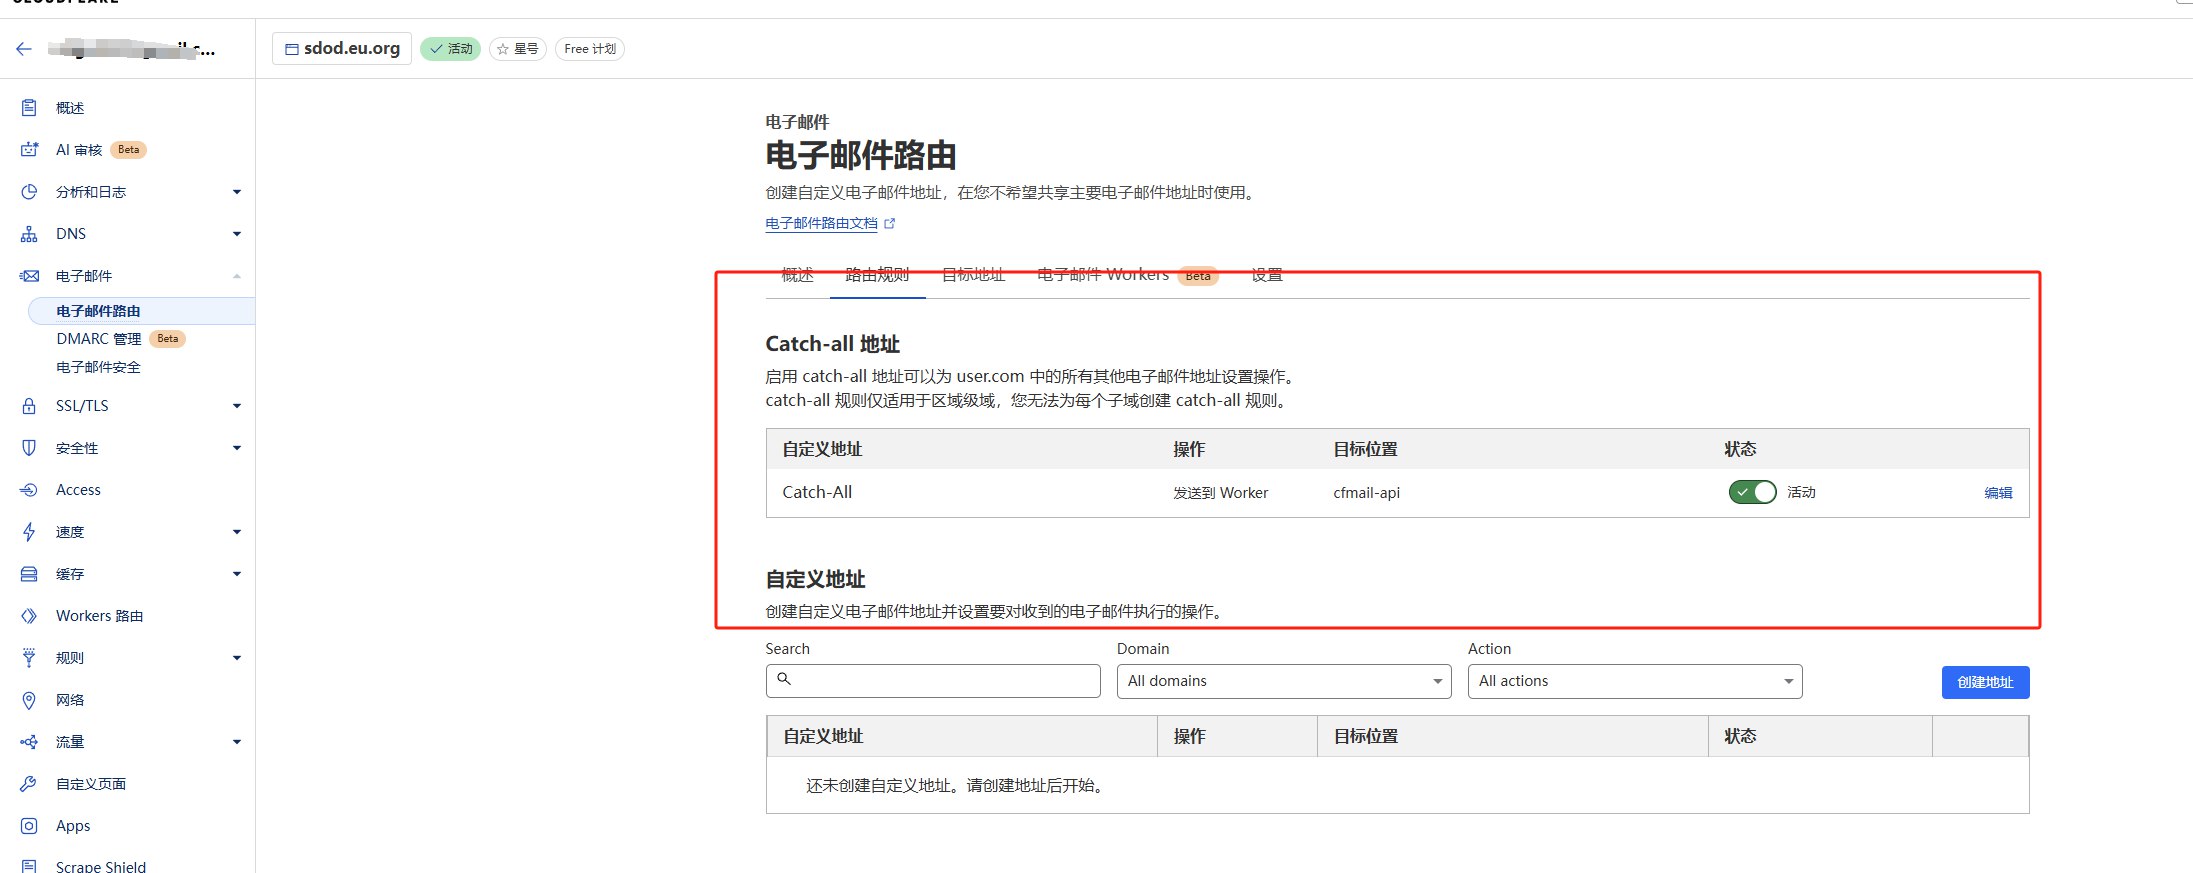Switch to the 路由规则 tab
The width and height of the screenshot is (2193, 873).
pyautogui.click(x=877, y=275)
